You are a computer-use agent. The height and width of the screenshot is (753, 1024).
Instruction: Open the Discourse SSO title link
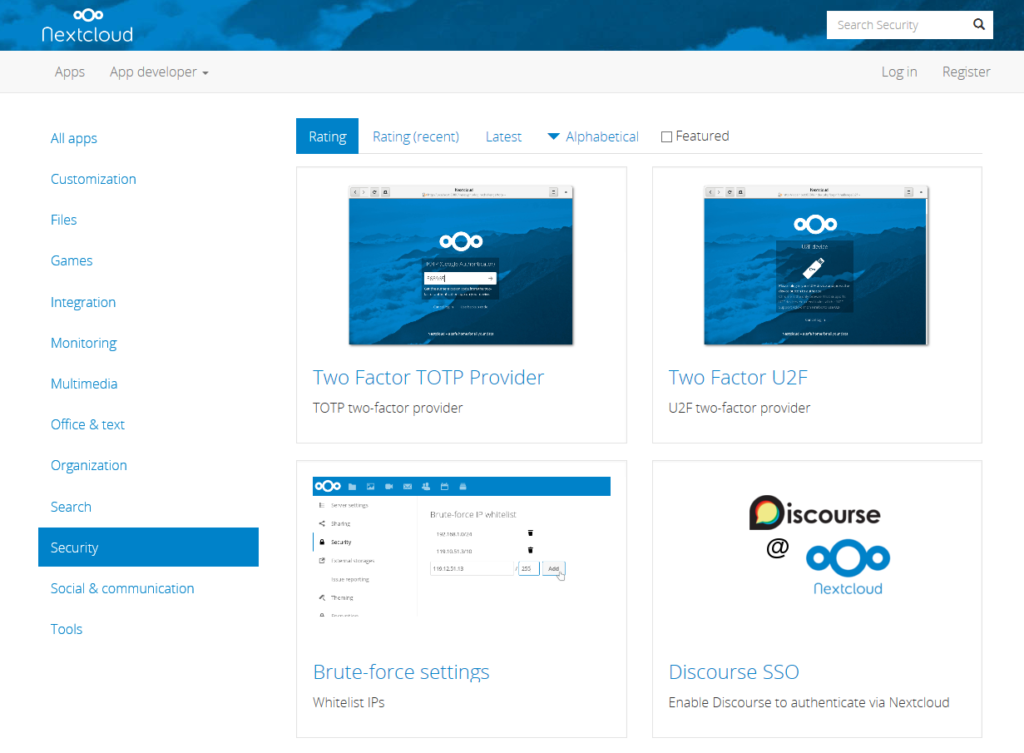click(733, 672)
